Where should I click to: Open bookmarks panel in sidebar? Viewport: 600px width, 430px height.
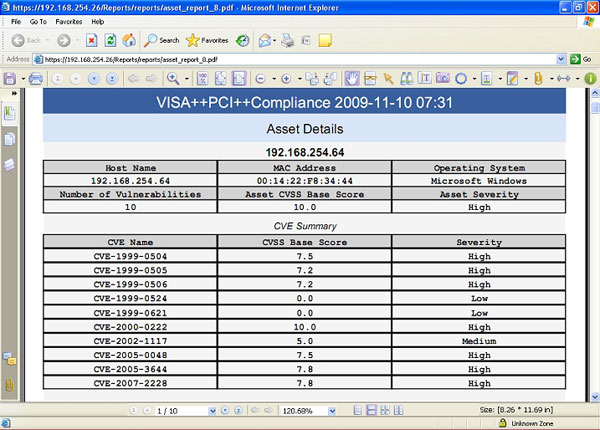tap(10, 114)
